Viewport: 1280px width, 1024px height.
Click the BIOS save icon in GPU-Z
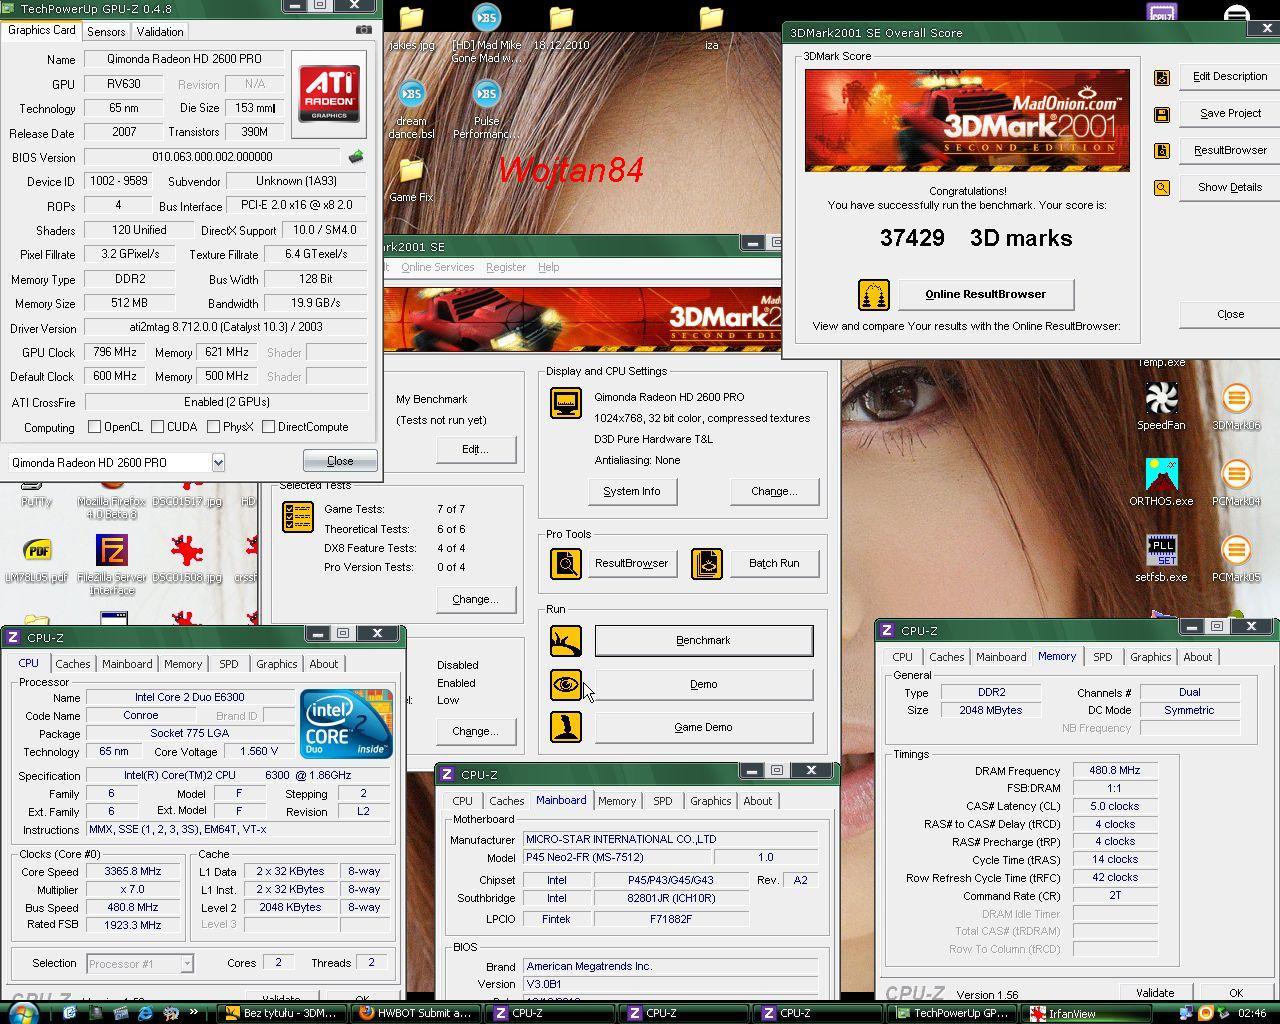pyautogui.click(x=355, y=157)
